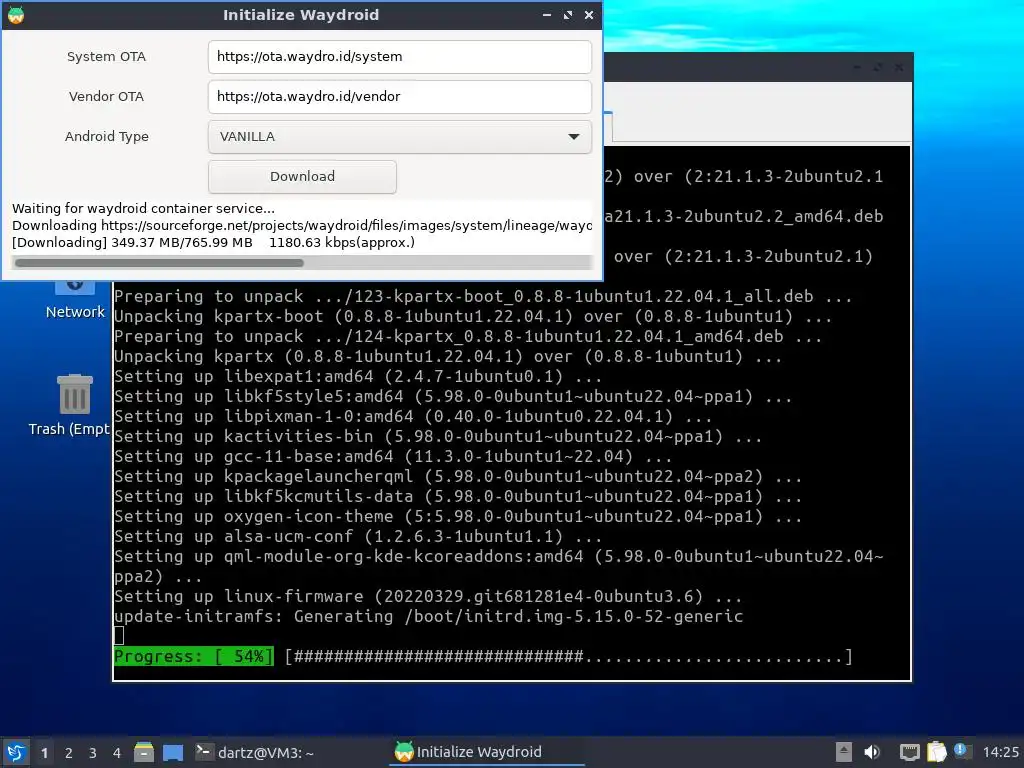This screenshot has width=1024, height=768.
Task: Click the 'Unpacking kpartx-boot' terminal line
Action: 473,317
